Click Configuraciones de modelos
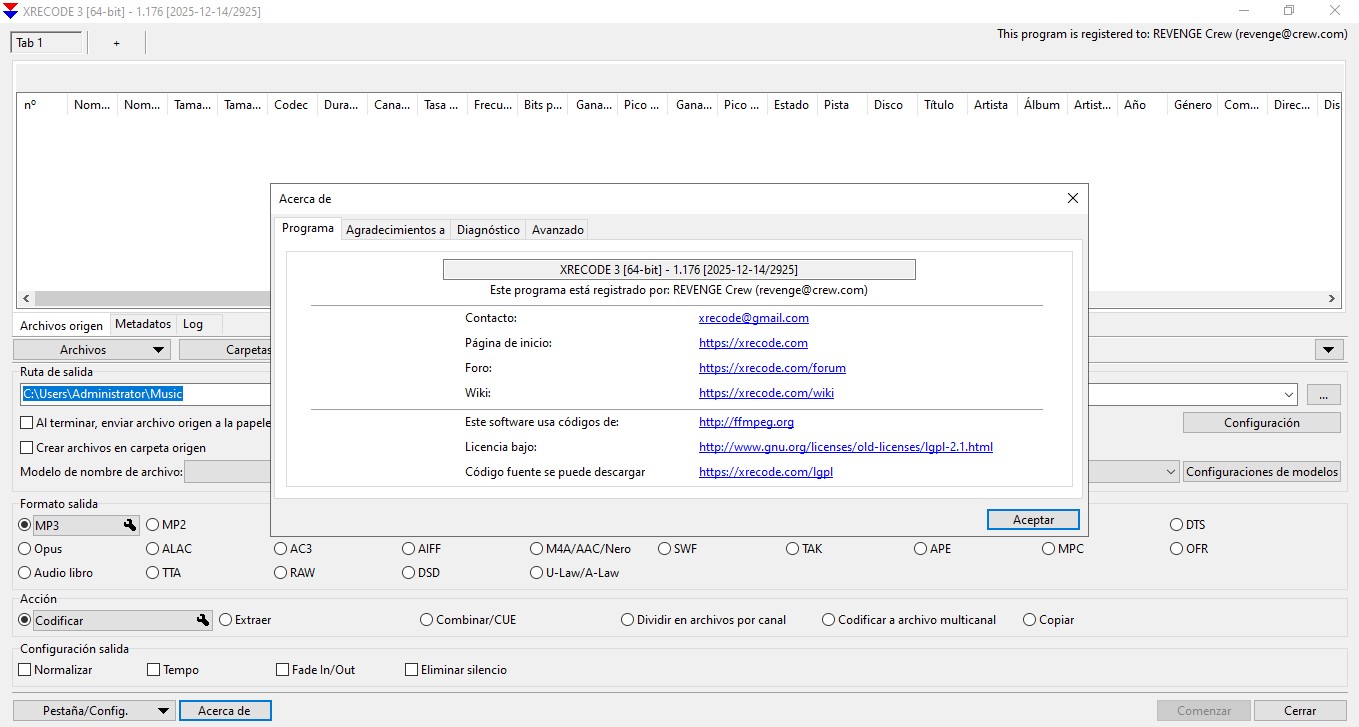1359x727 pixels. pyautogui.click(x=1262, y=471)
